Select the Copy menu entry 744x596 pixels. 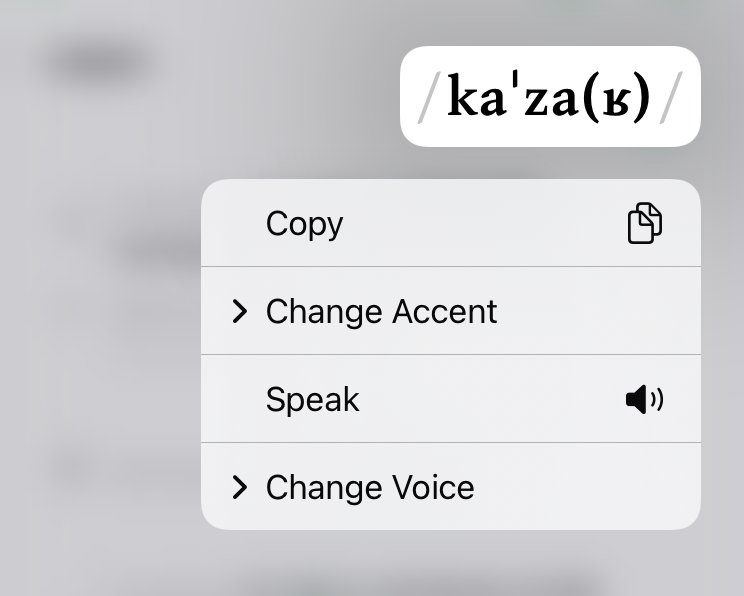(x=451, y=223)
